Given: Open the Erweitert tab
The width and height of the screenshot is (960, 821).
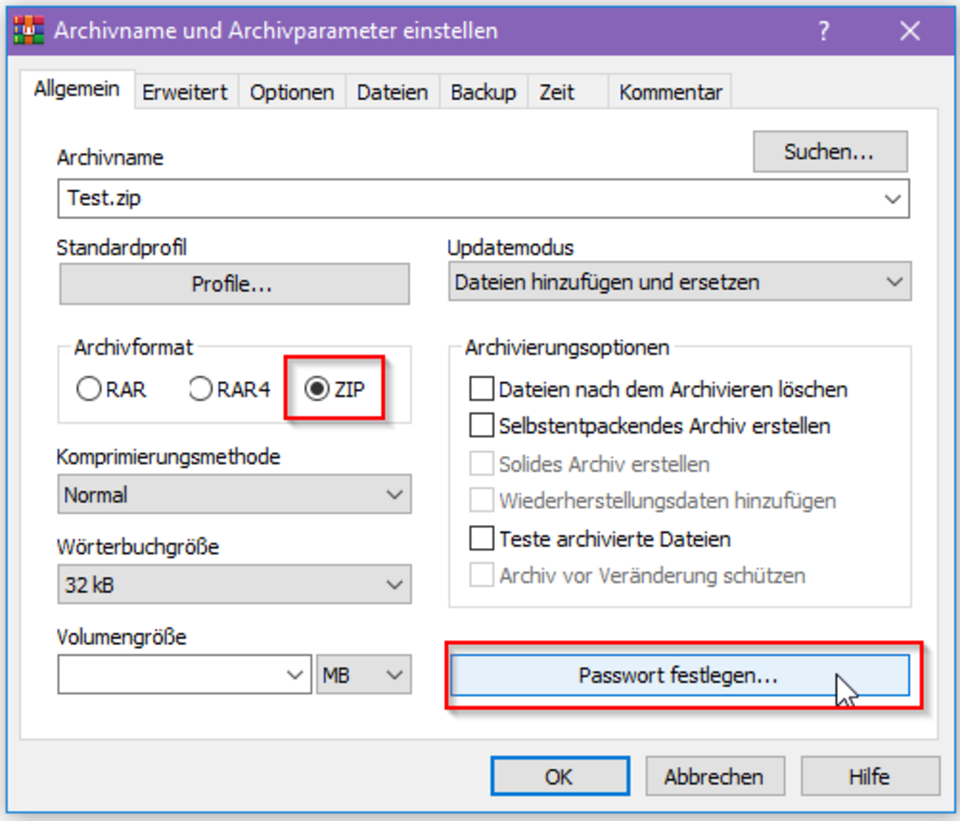Looking at the screenshot, I should coord(185,92).
